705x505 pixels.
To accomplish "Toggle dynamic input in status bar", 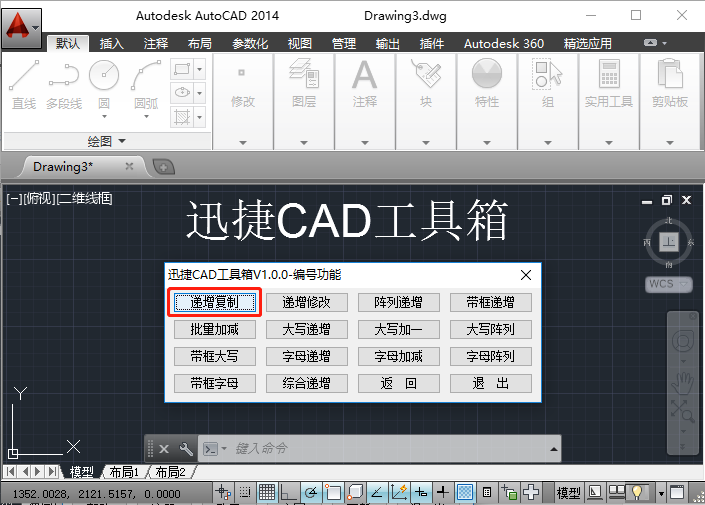I will tap(421, 492).
